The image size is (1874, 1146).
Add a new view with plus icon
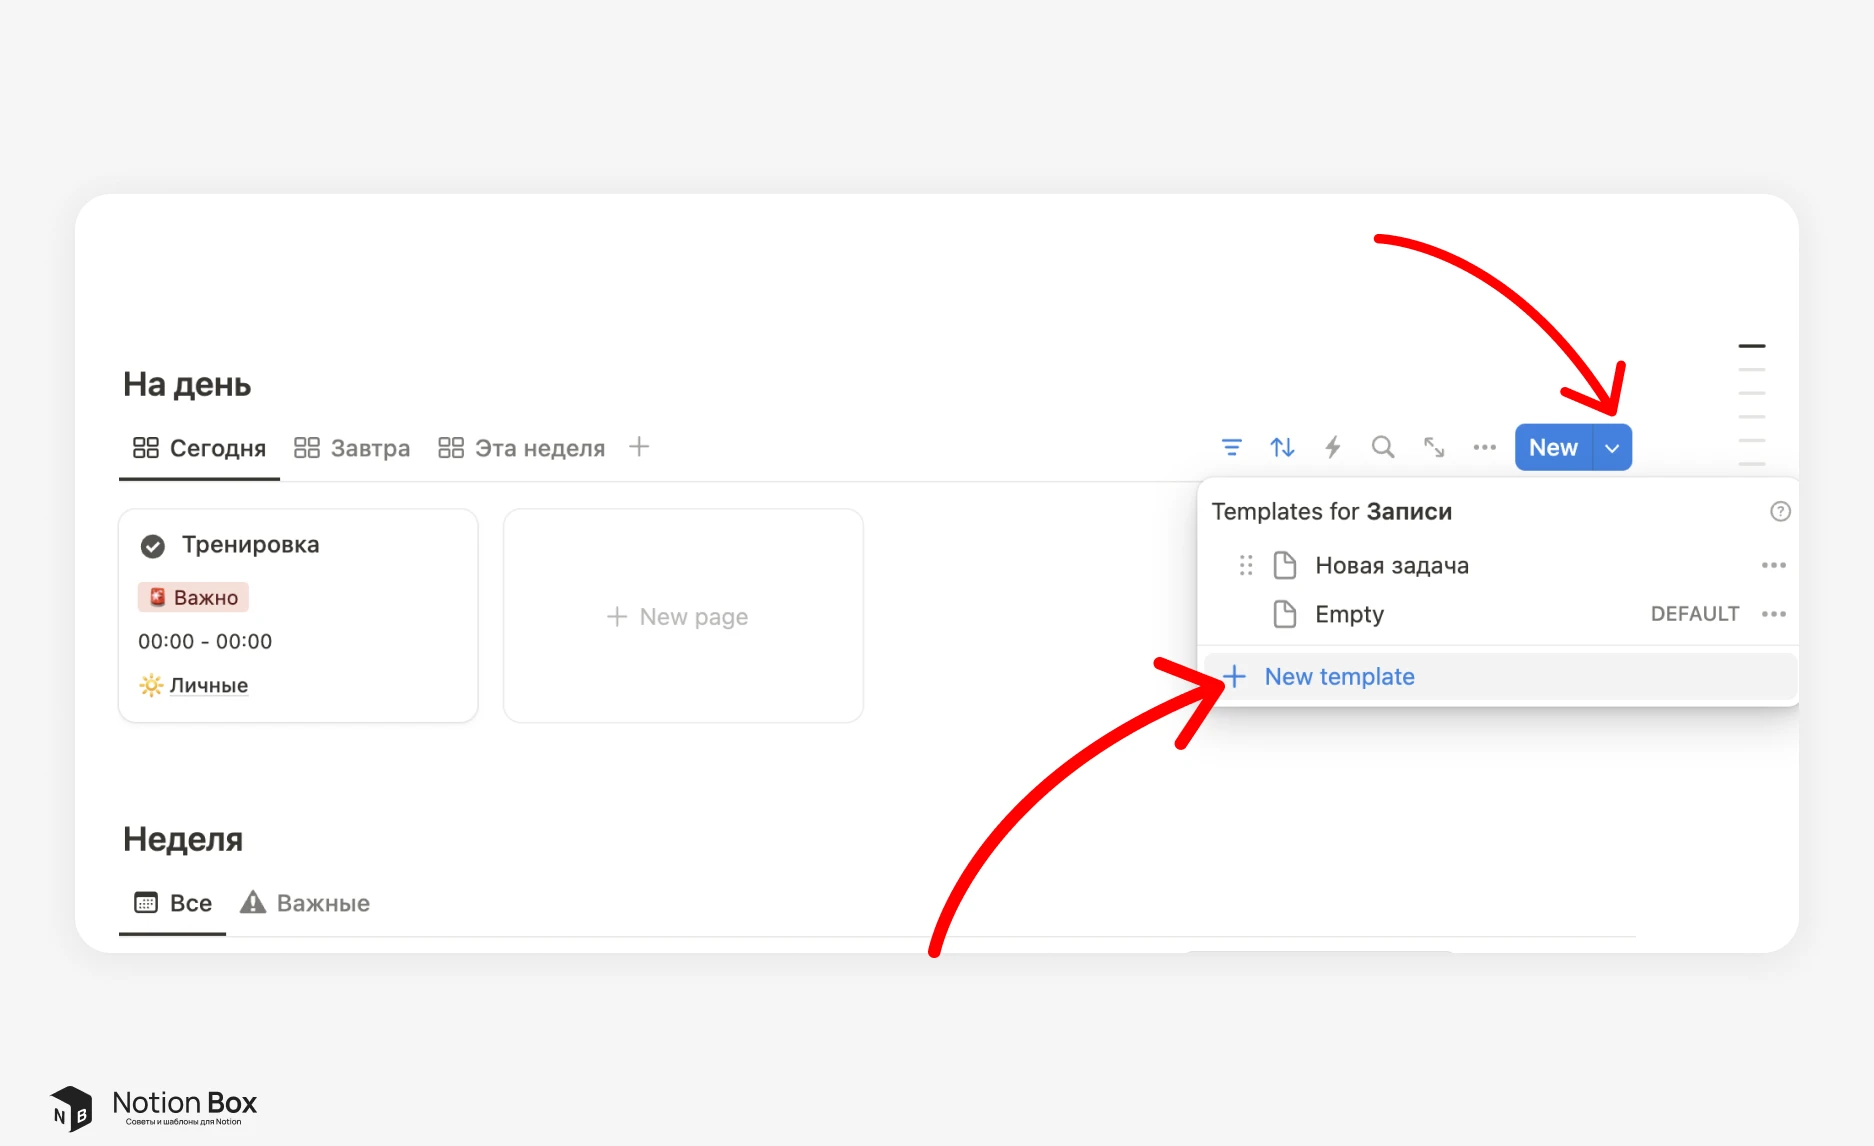pos(639,447)
